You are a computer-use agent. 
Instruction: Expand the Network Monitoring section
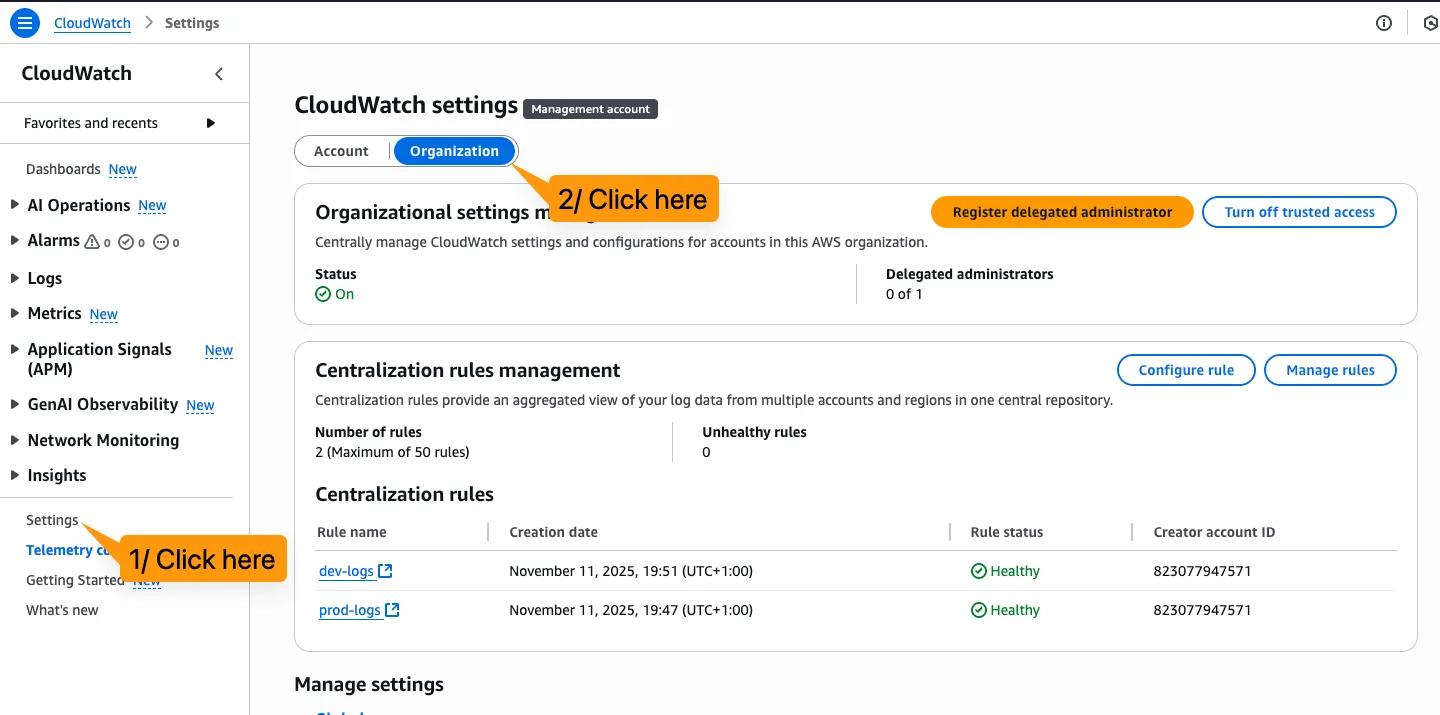(x=14, y=440)
